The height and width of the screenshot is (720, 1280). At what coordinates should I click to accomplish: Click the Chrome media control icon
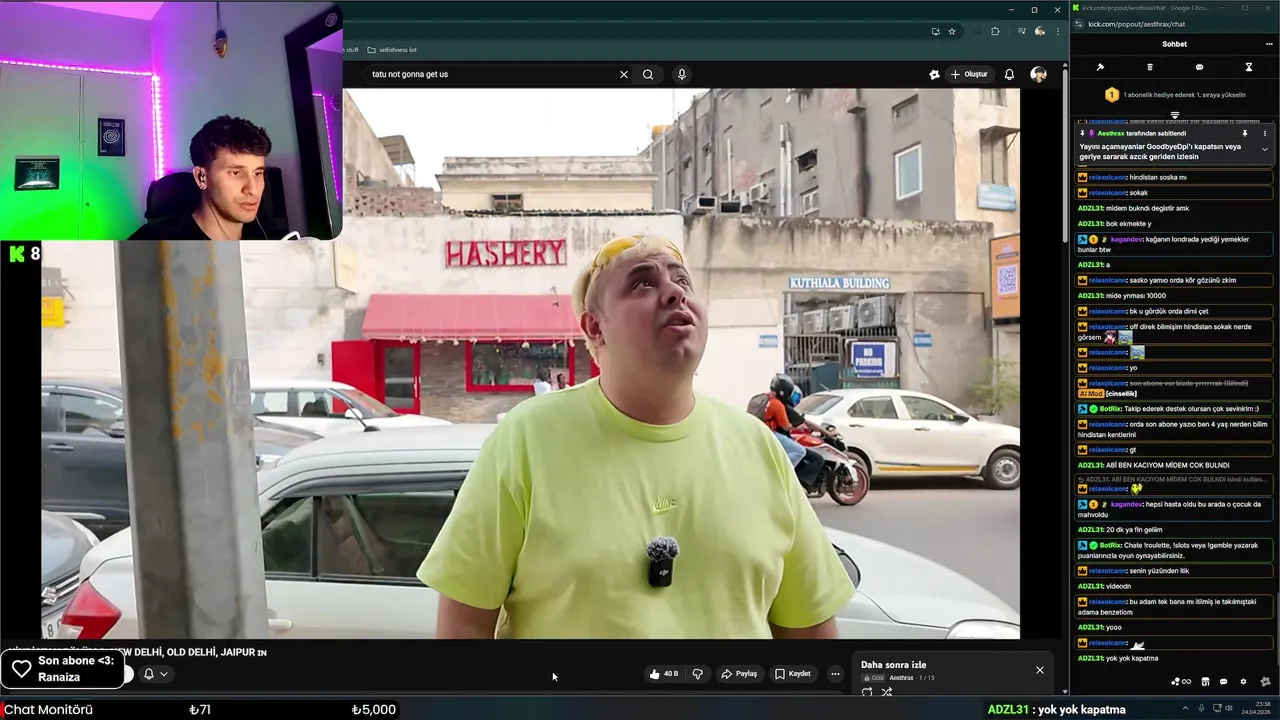click(x=1021, y=31)
